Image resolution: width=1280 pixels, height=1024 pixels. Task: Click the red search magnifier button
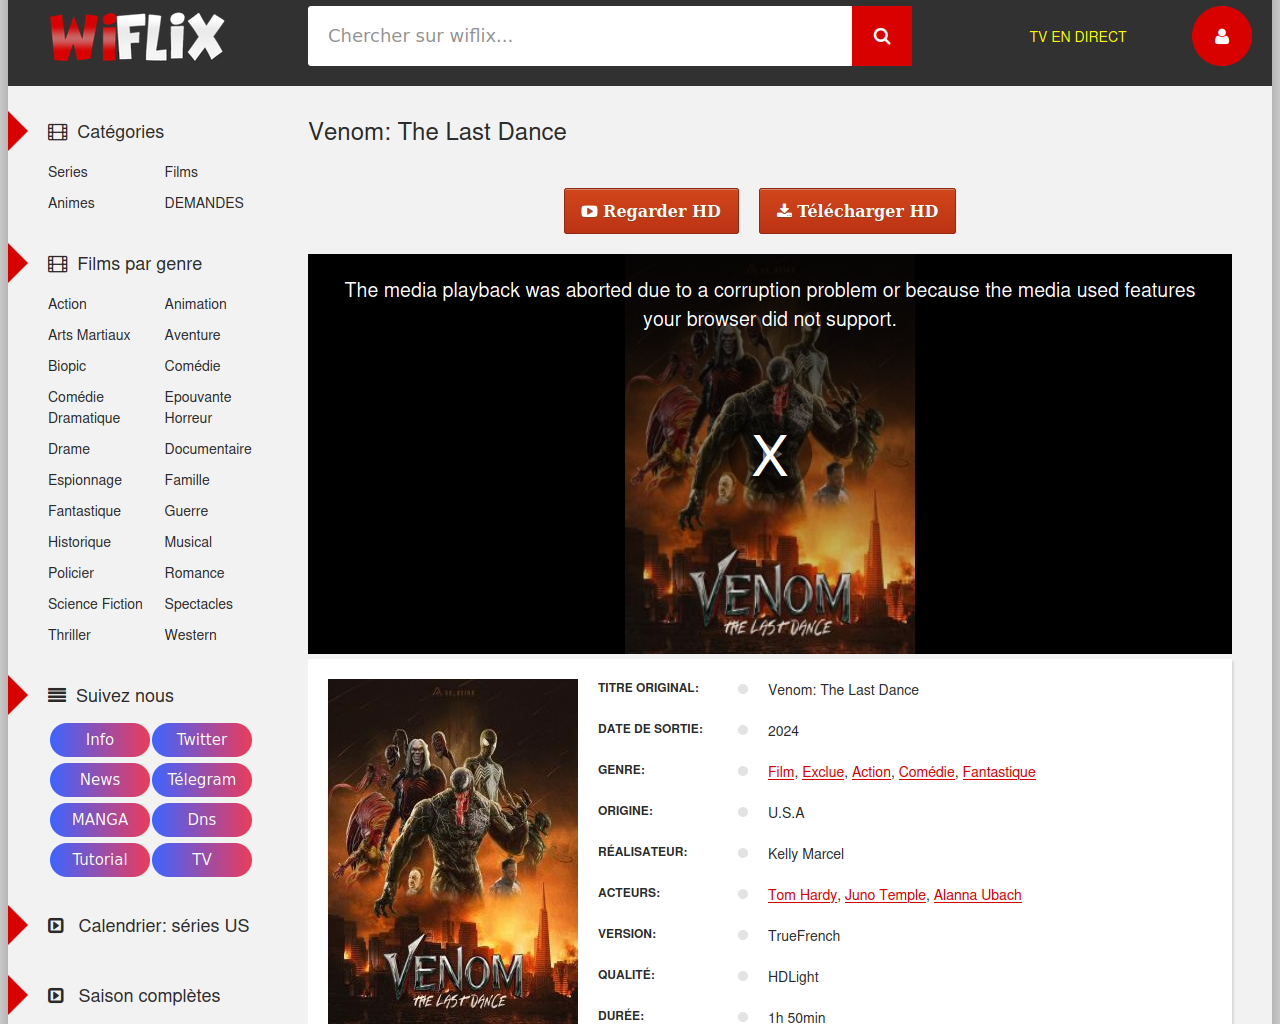[881, 36]
